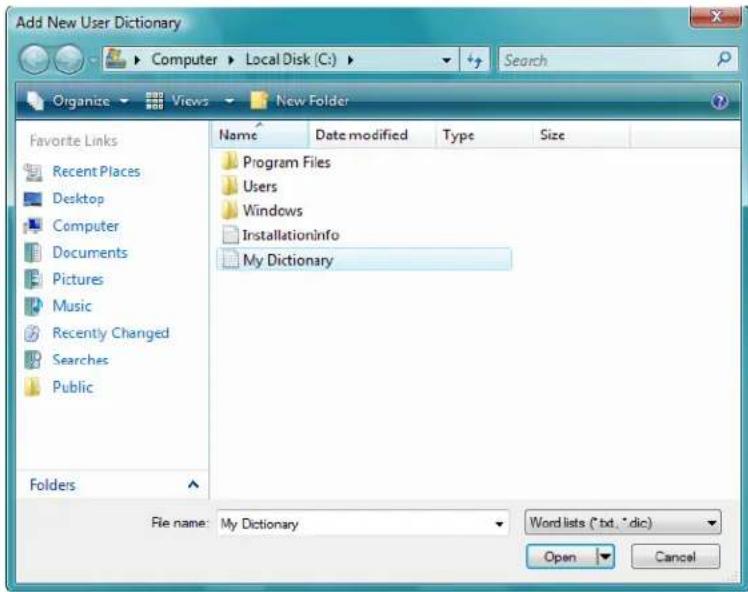The image size is (748, 592).
Task: Click the Documents icon in Favorite Links
Action: click(33, 252)
